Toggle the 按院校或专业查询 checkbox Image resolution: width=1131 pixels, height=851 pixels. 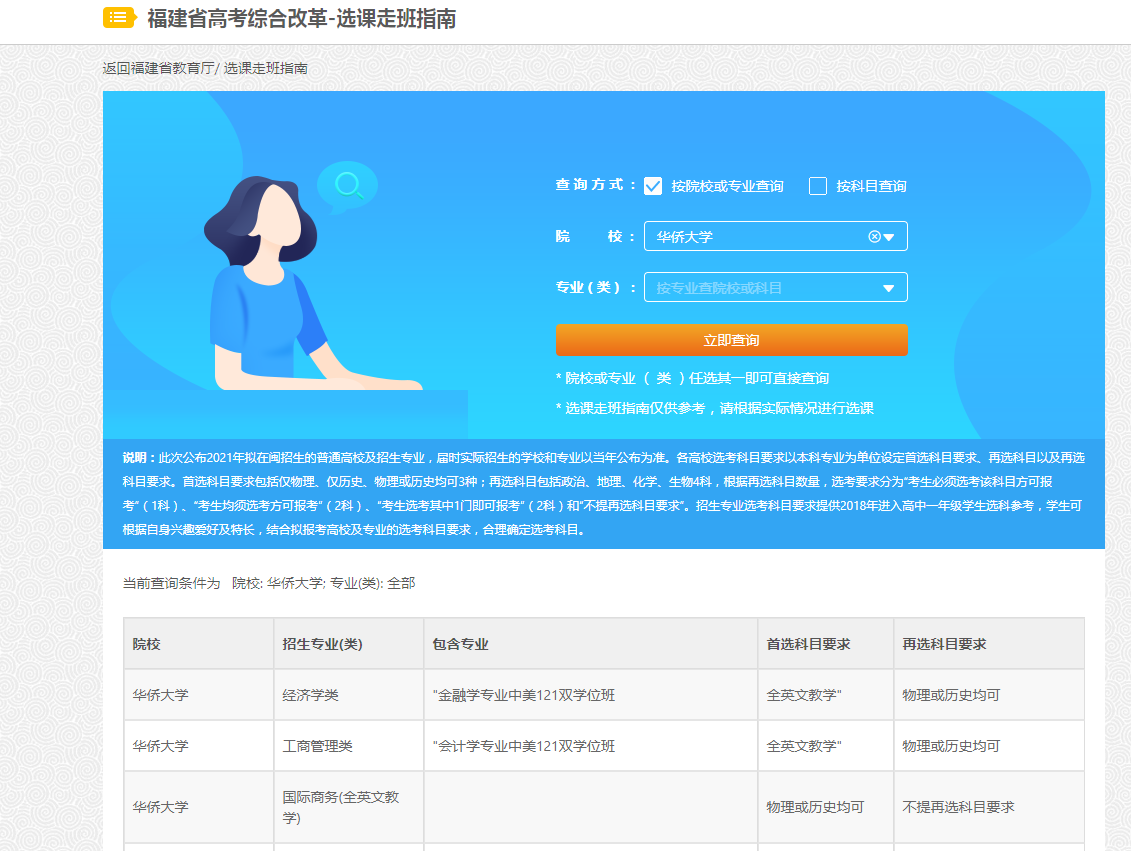coord(653,186)
